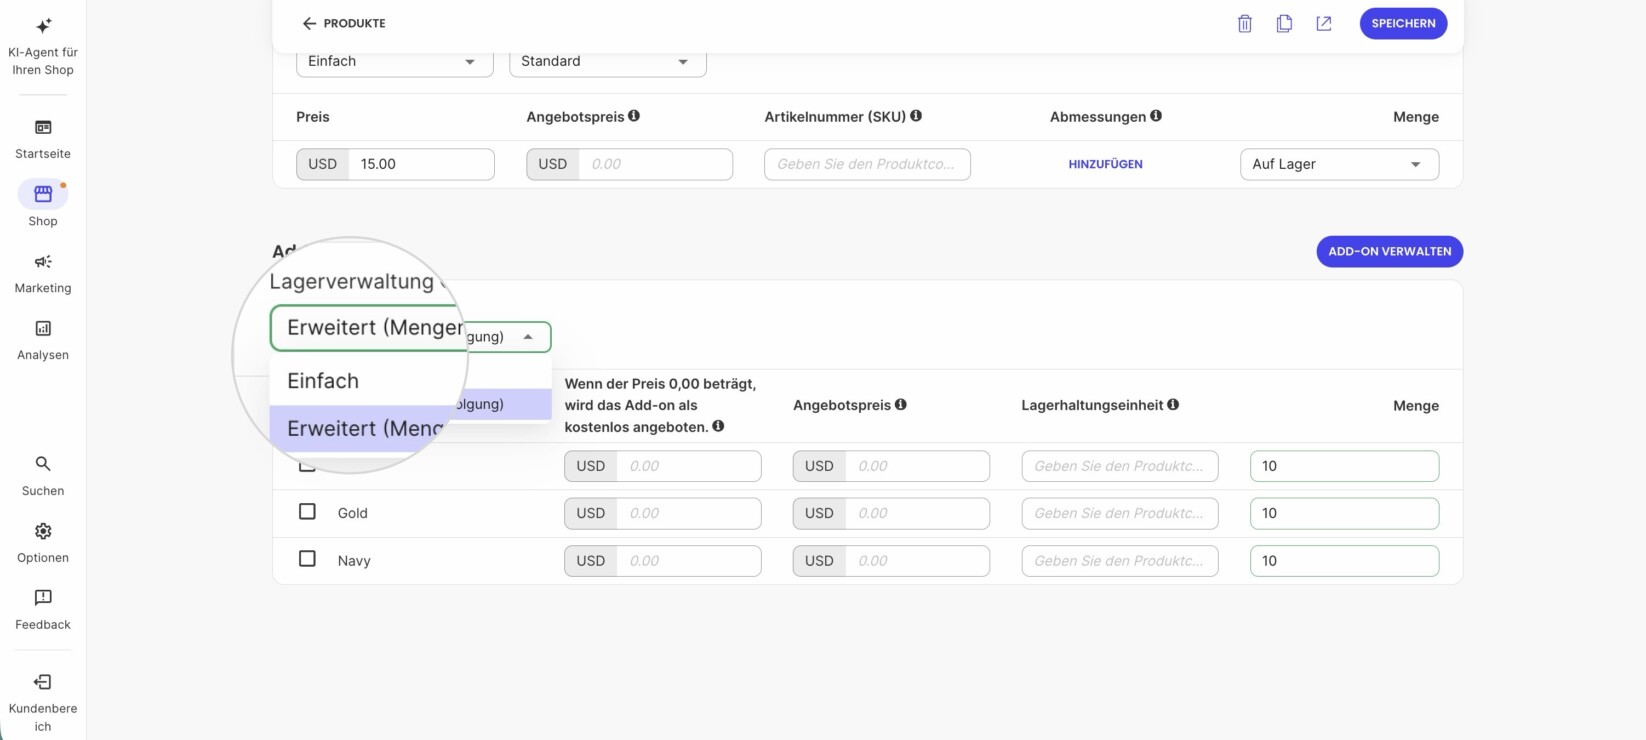Click the Navy add-on label
This screenshot has height=740, width=1646.
(354, 561)
